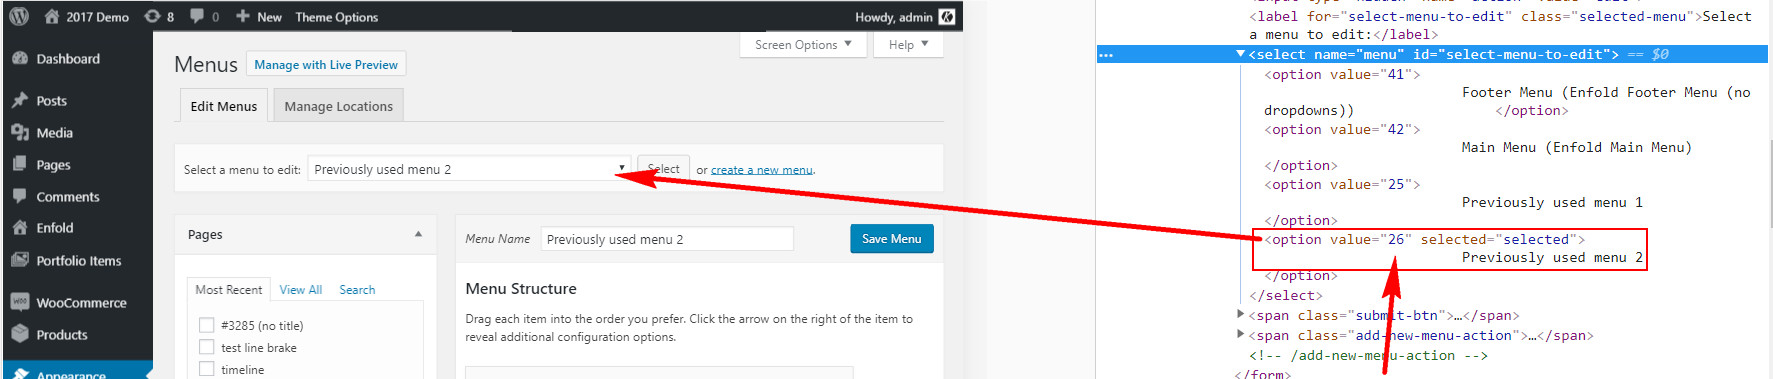Click the Save Menu button

click(892, 239)
